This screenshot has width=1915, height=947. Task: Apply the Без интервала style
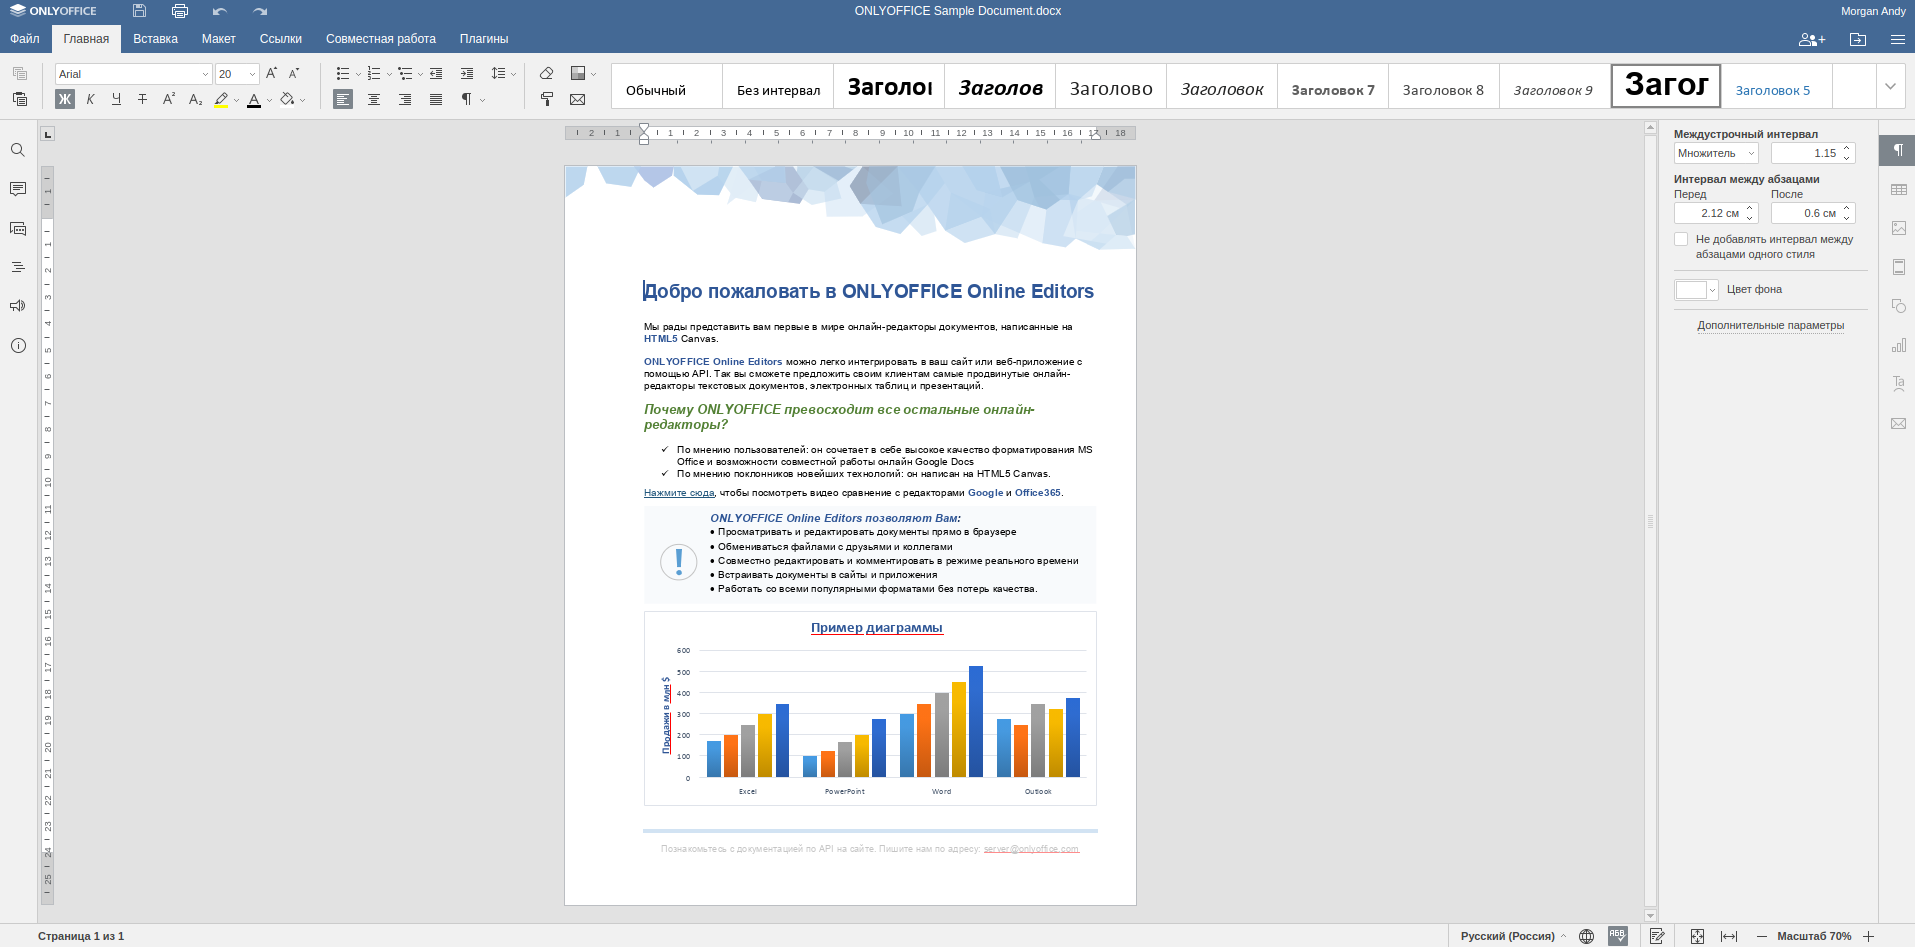coord(778,90)
